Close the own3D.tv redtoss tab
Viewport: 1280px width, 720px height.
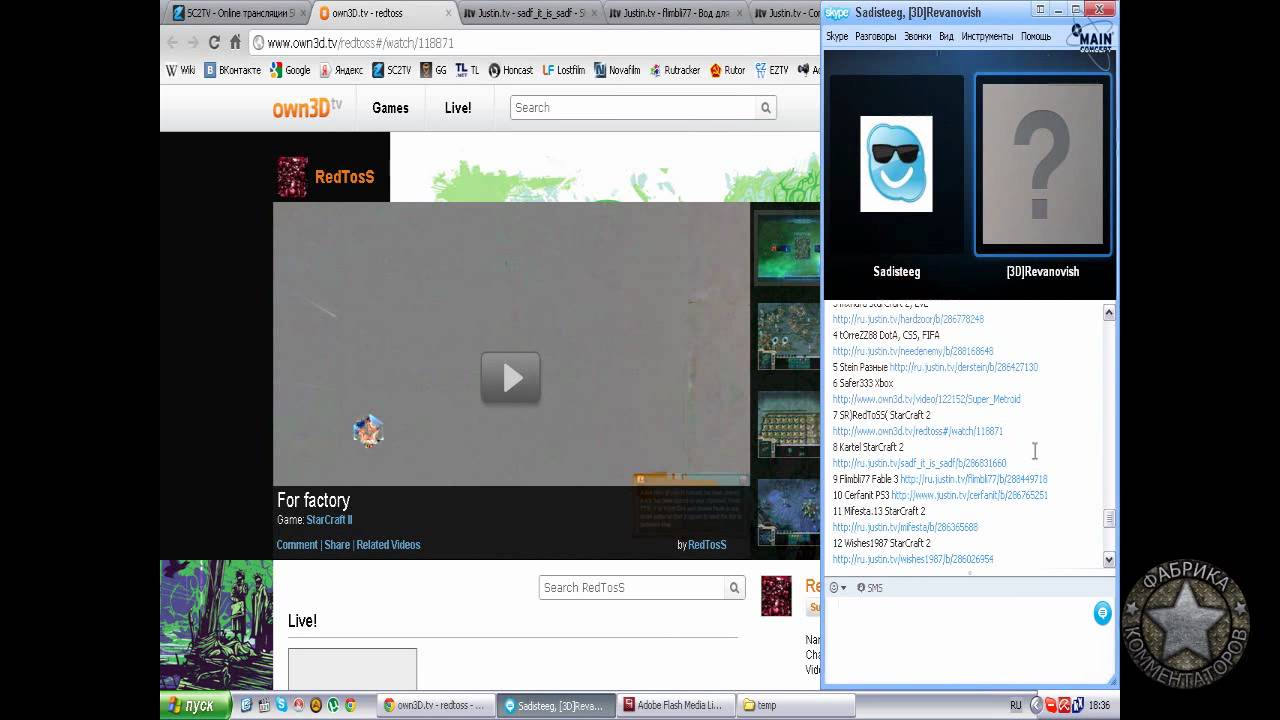point(448,13)
